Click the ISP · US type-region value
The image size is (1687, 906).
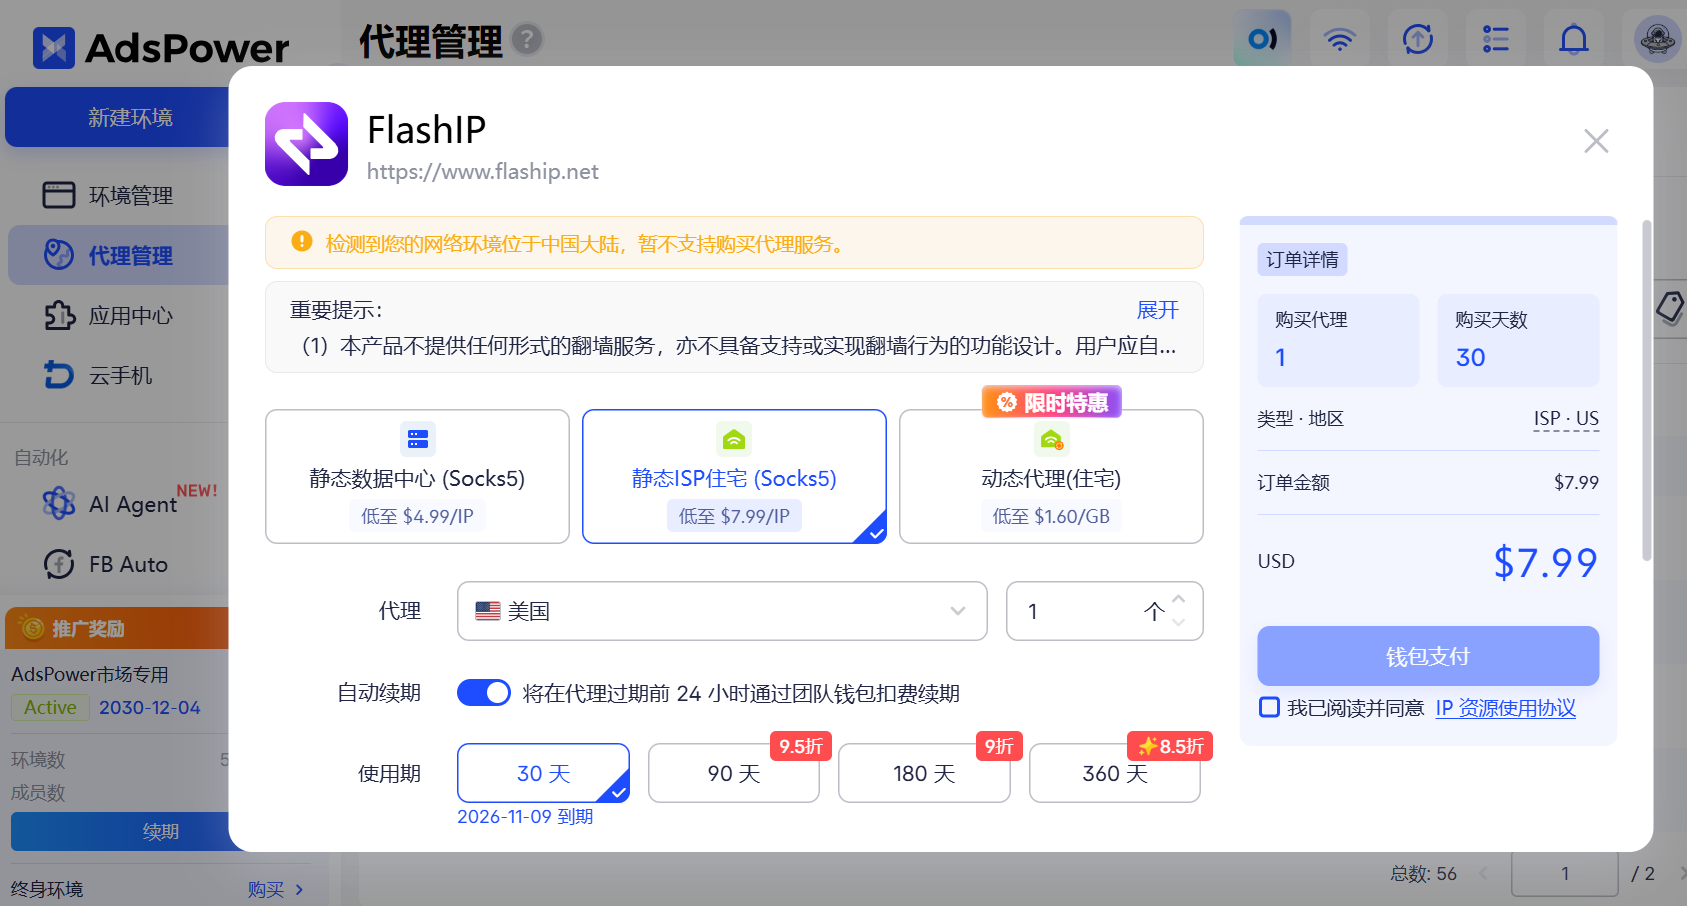point(1566,418)
